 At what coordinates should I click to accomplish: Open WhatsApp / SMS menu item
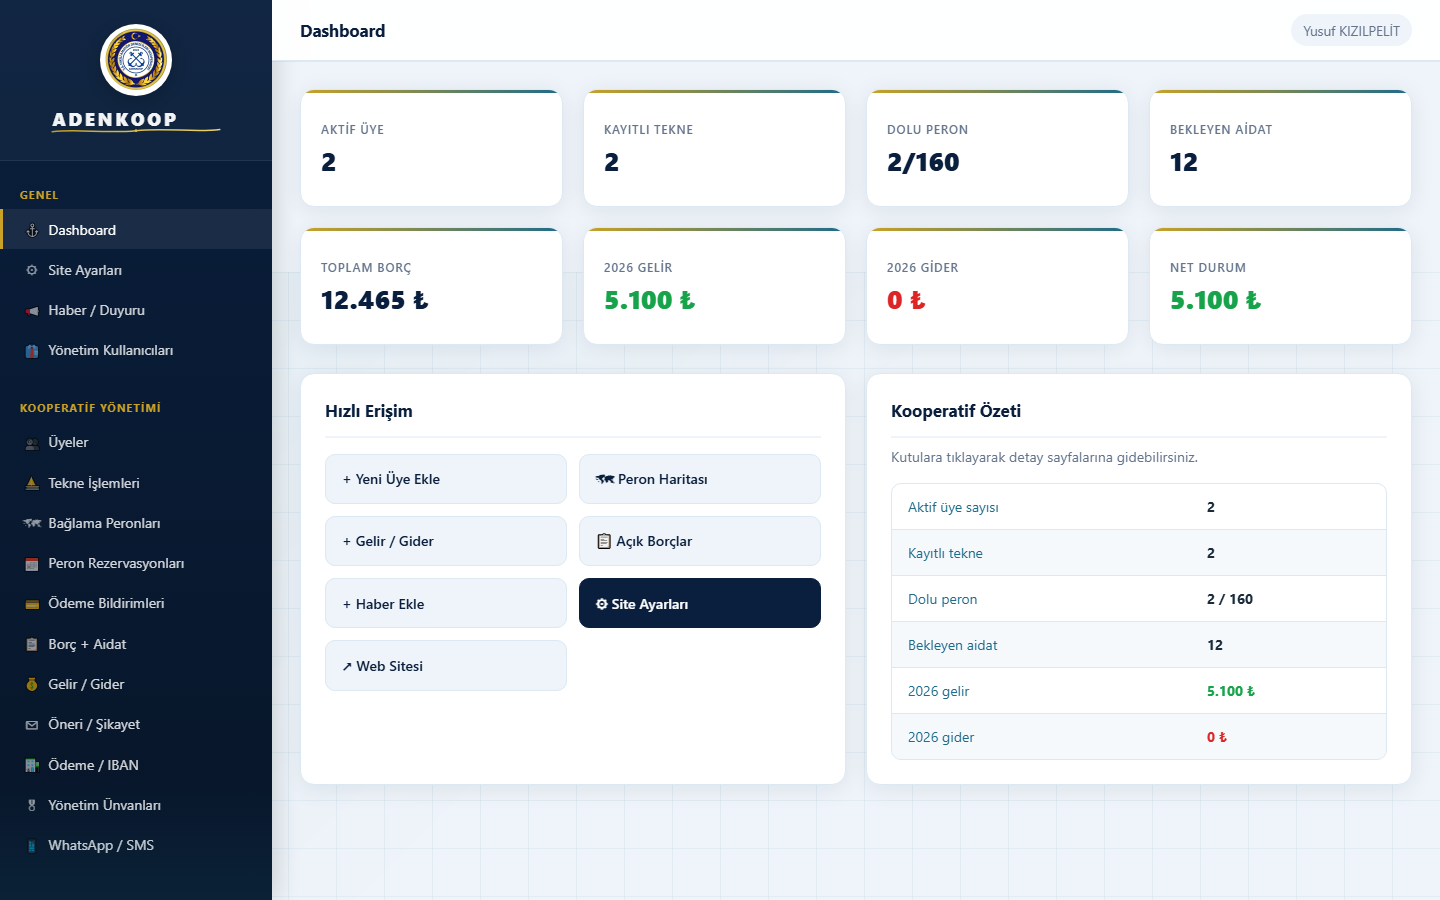[136, 845]
